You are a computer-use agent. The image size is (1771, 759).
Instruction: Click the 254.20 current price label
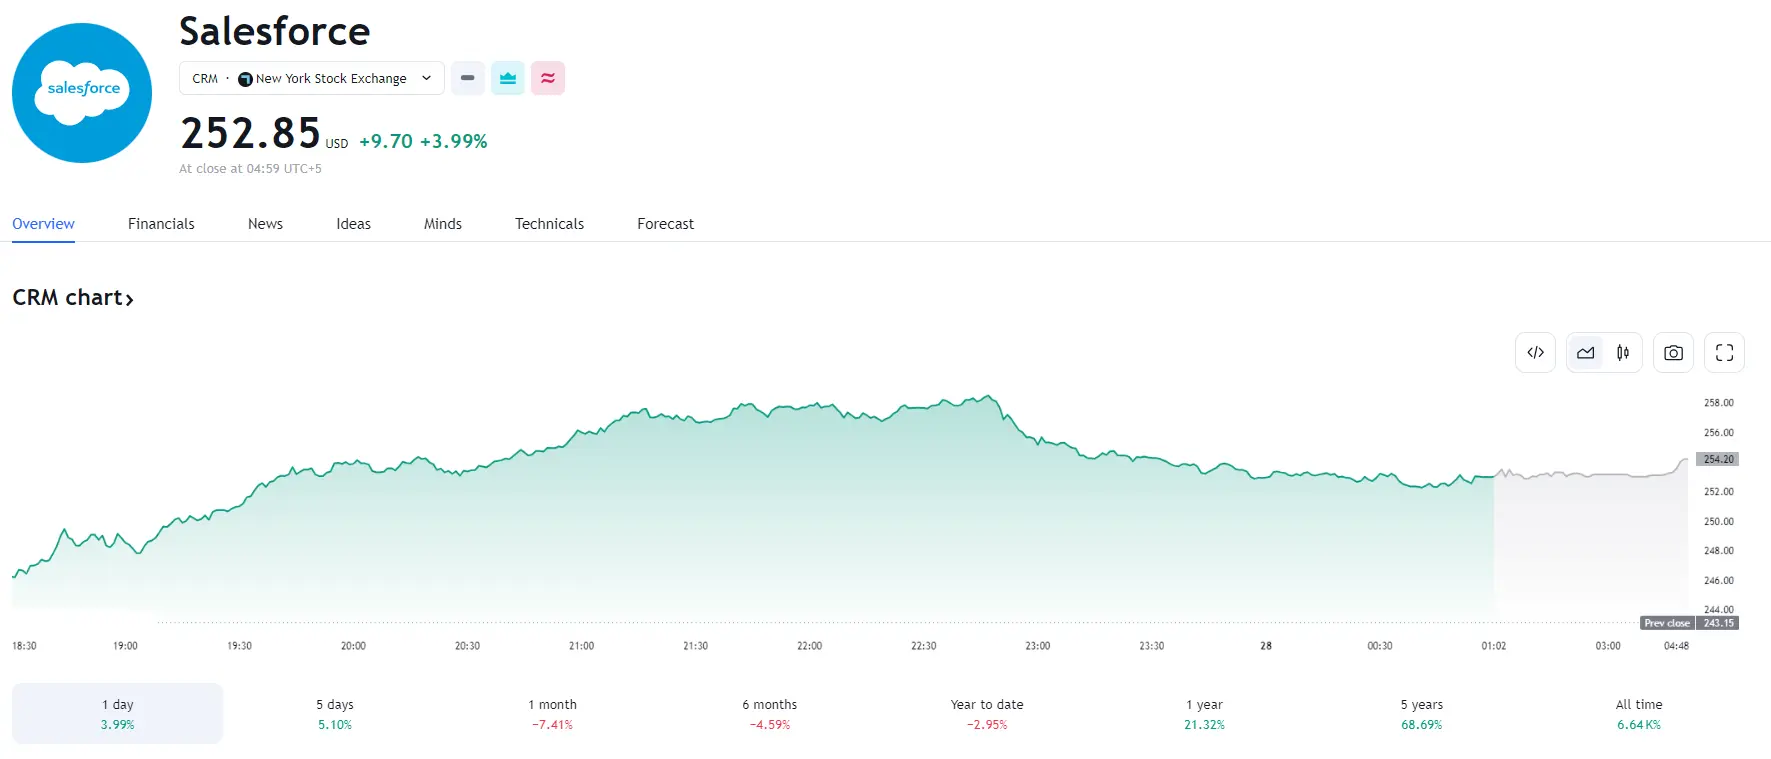(x=1718, y=459)
